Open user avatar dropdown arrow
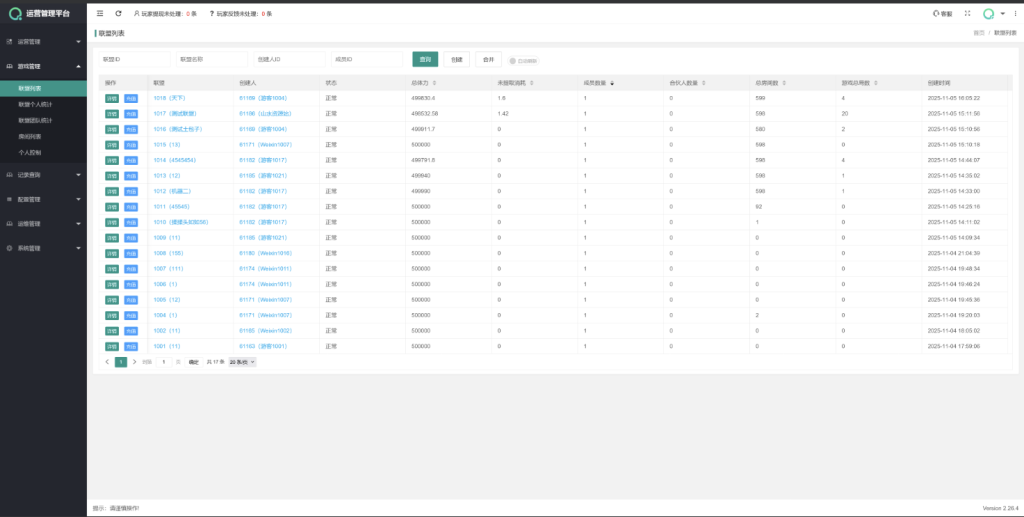The image size is (1024, 517). point(1002,13)
